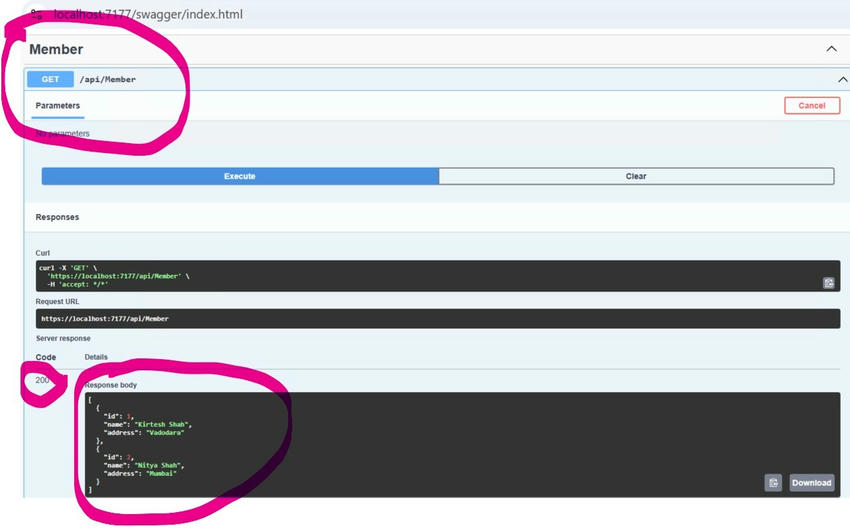The height and width of the screenshot is (528, 850).
Task: Click the /api/Member endpoint path
Action: 108,80
